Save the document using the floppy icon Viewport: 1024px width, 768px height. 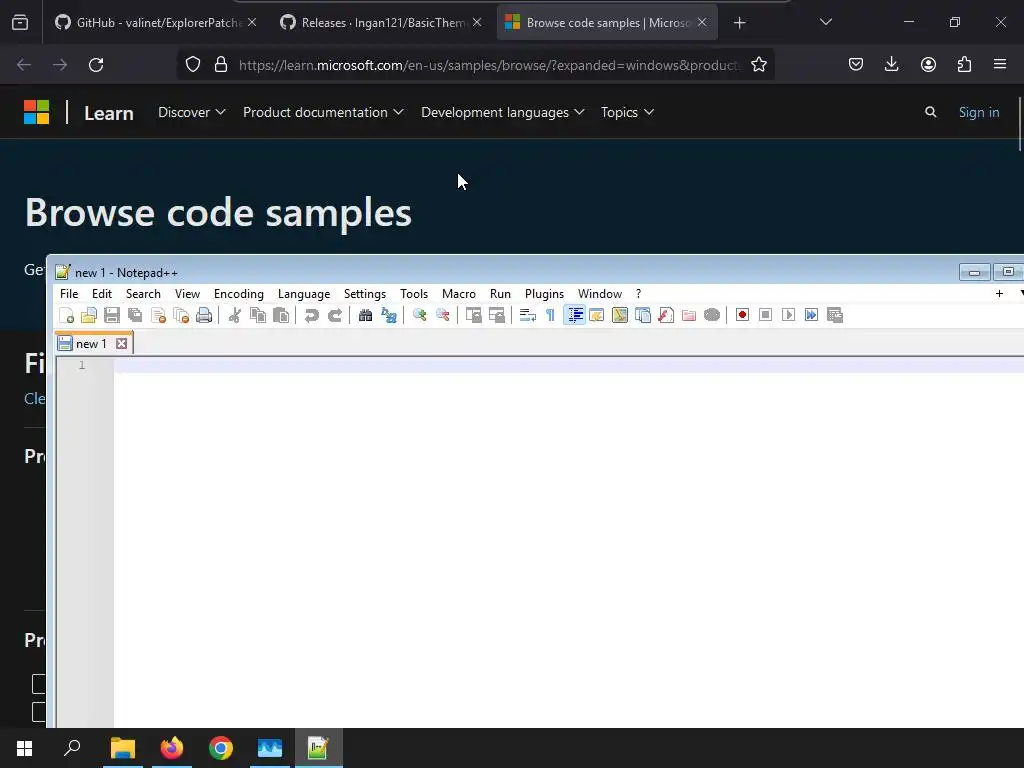tap(112, 315)
